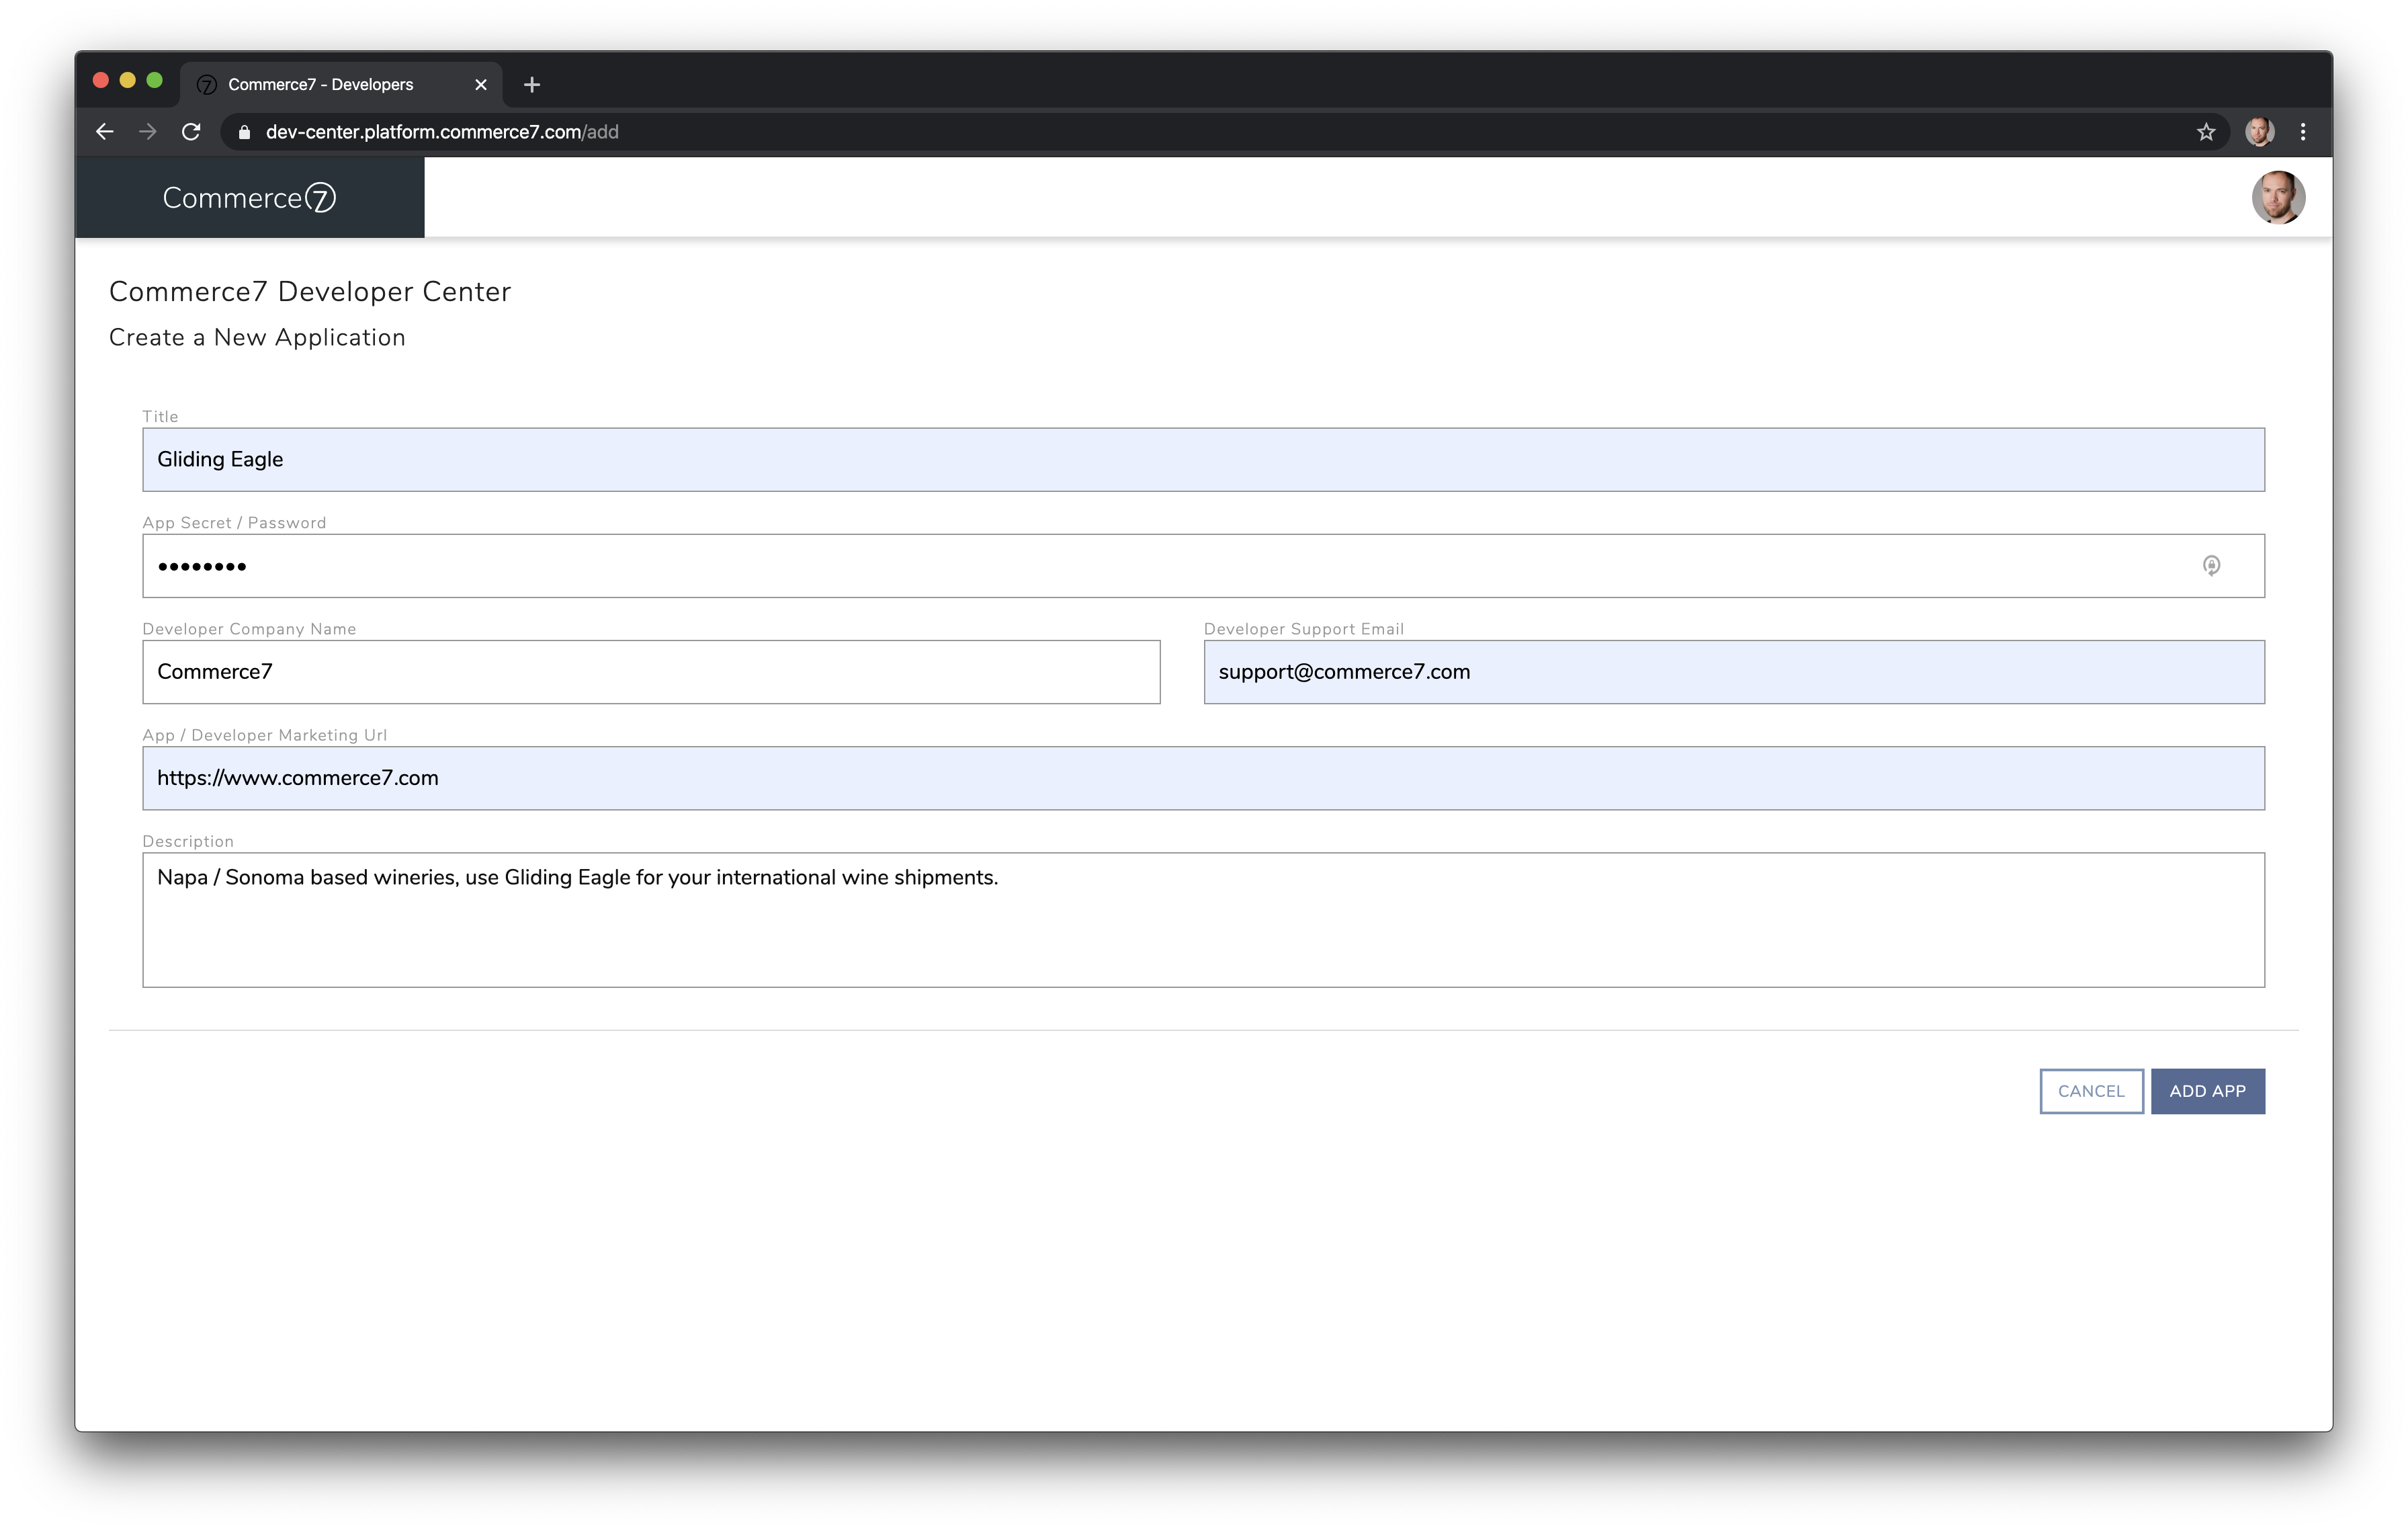Reload the page with refresh icon
The image size is (2408, 1531).
(x=191, y=132)
